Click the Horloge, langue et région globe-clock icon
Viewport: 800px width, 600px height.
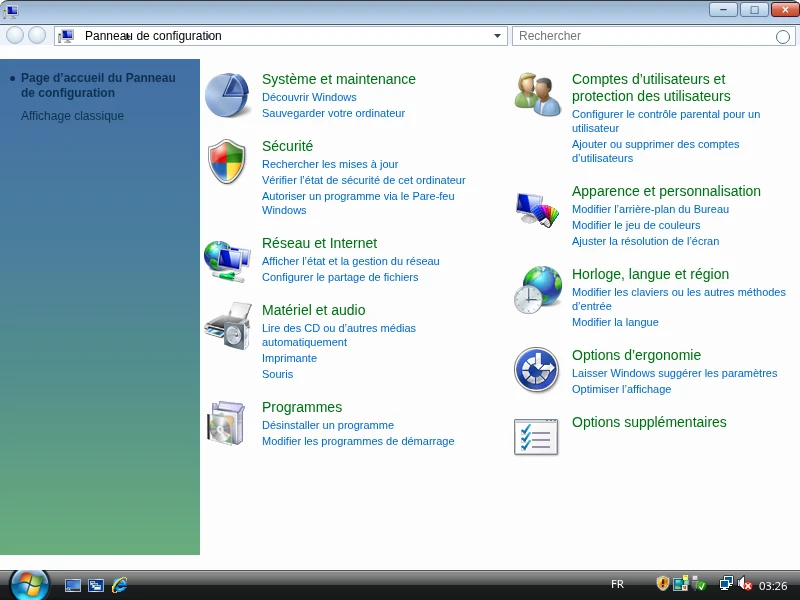[537, 289]
